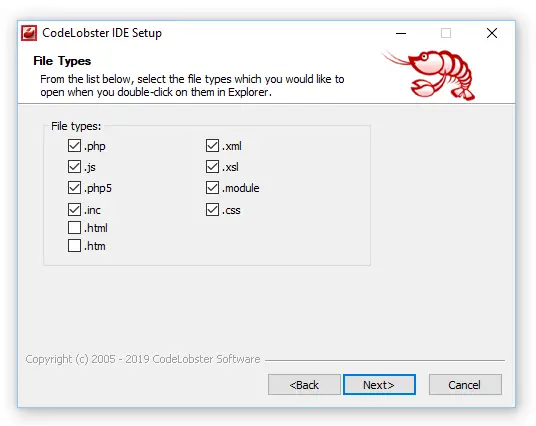Viewport: 536px width, 426px height.
Task: Cancel the CodeLobster IDE setup
Action: coord(465,385)
